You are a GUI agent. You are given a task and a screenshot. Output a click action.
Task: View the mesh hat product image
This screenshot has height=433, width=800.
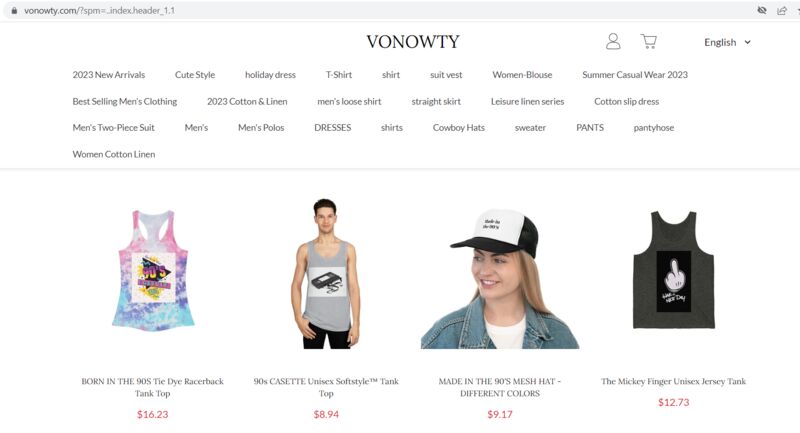tap(500, 278)
